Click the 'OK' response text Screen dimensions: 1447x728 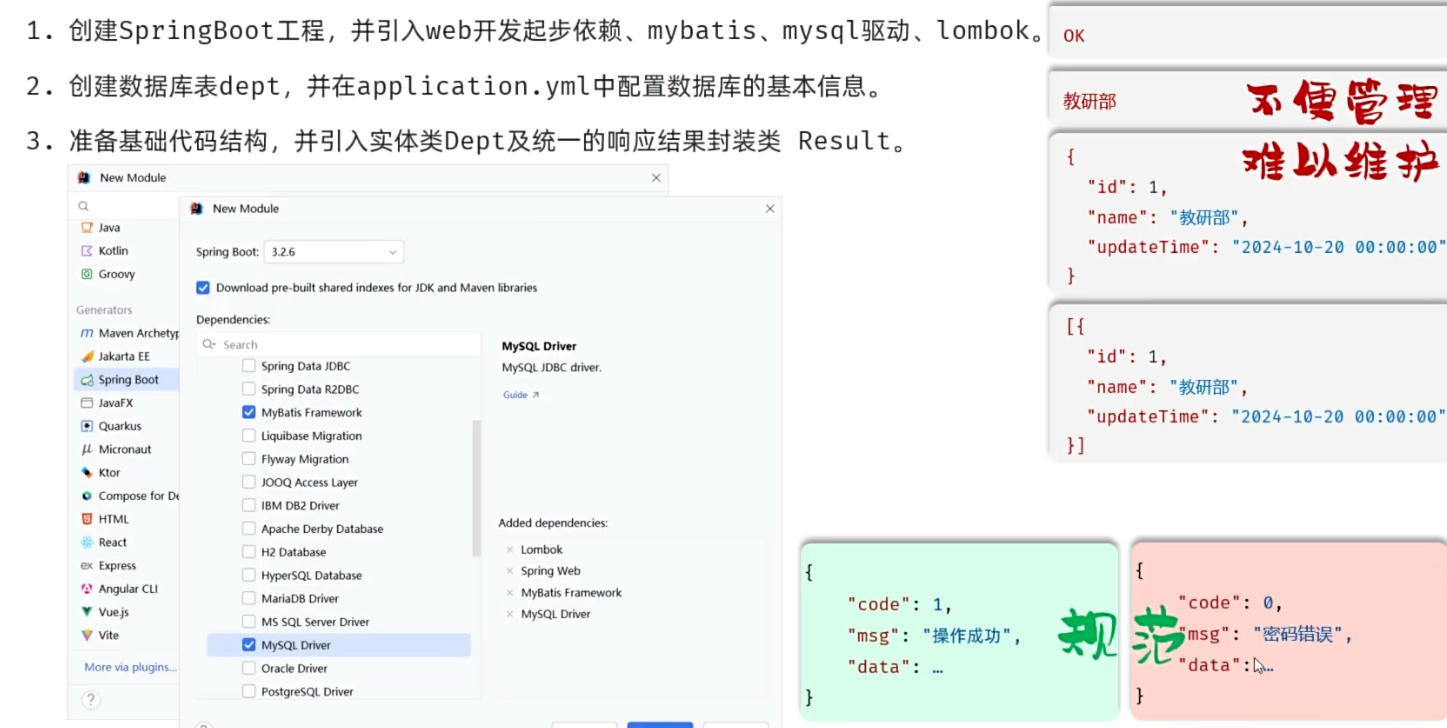coord(1074,36)
